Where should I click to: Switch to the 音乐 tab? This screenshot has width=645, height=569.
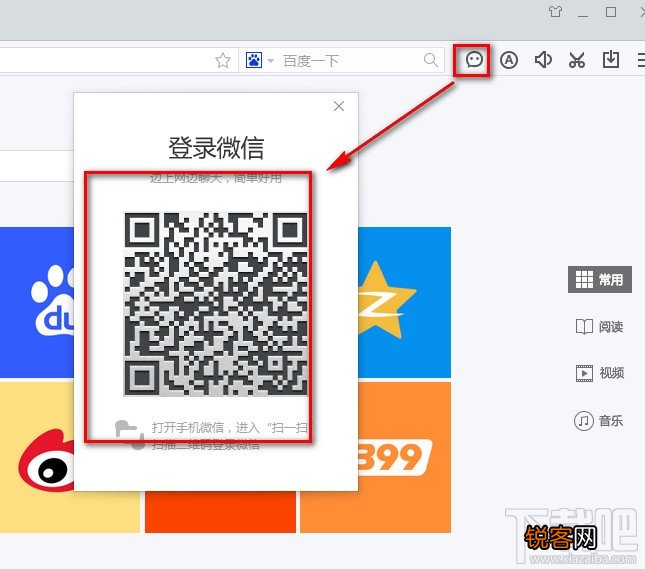(x=599, y=420)
